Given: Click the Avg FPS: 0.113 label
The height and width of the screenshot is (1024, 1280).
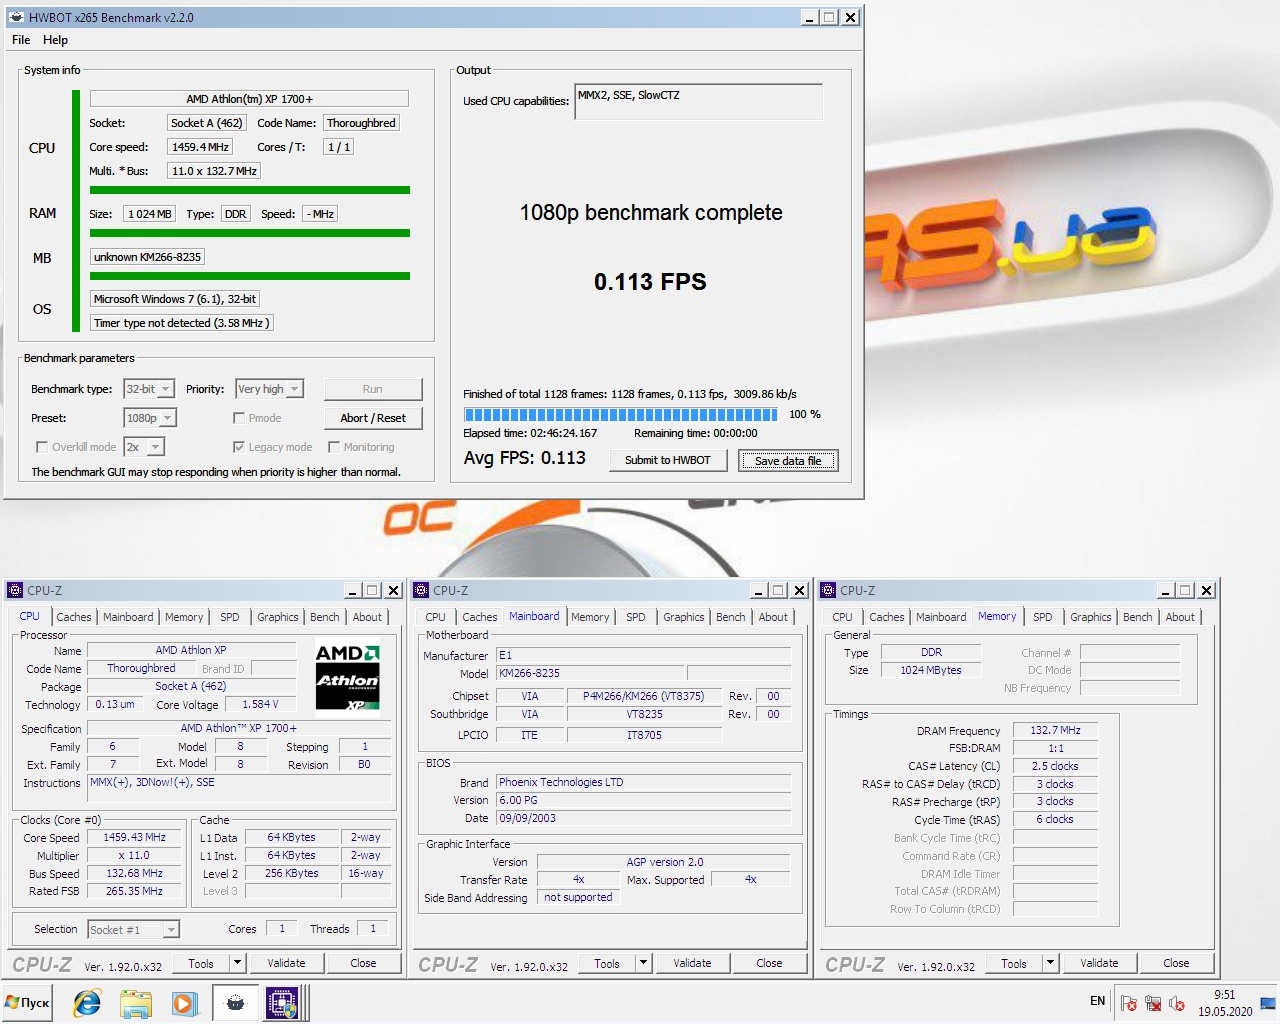Looking at the screenshot, I should point(525,458).
